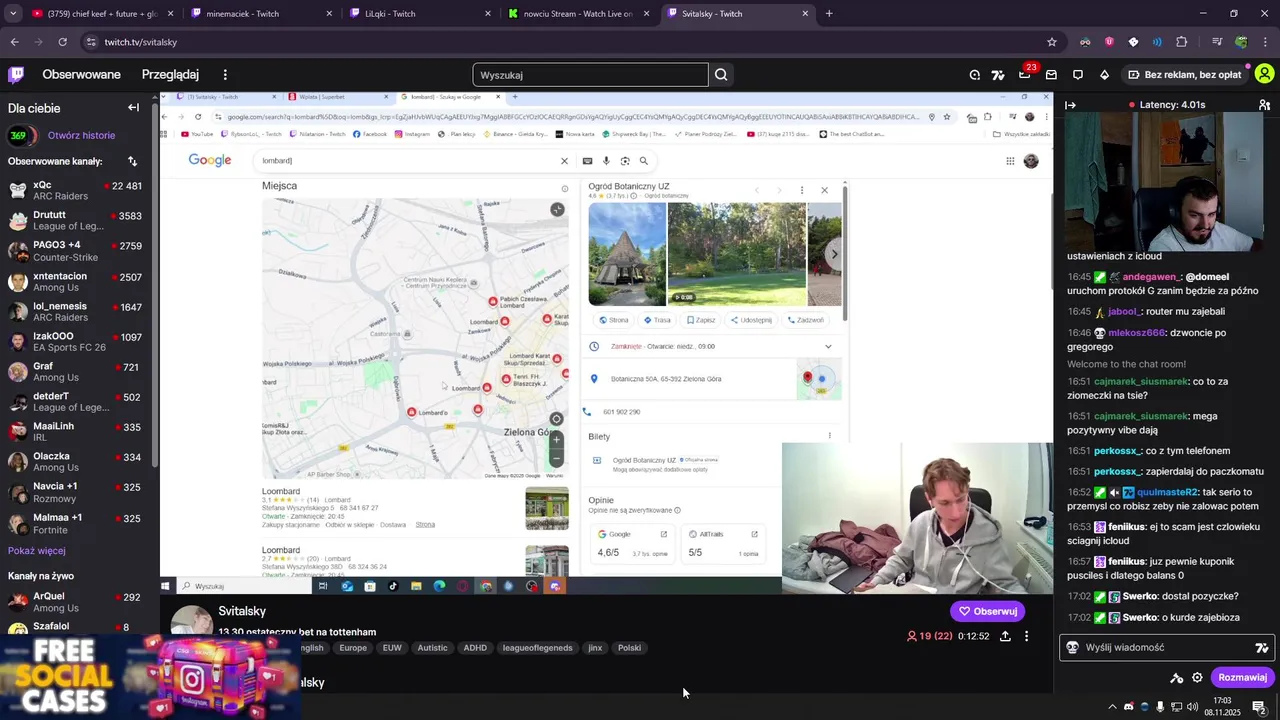Switch to the minemaciek - Twitch tab
Screen dimensions: 1280x720
[259, 14]
